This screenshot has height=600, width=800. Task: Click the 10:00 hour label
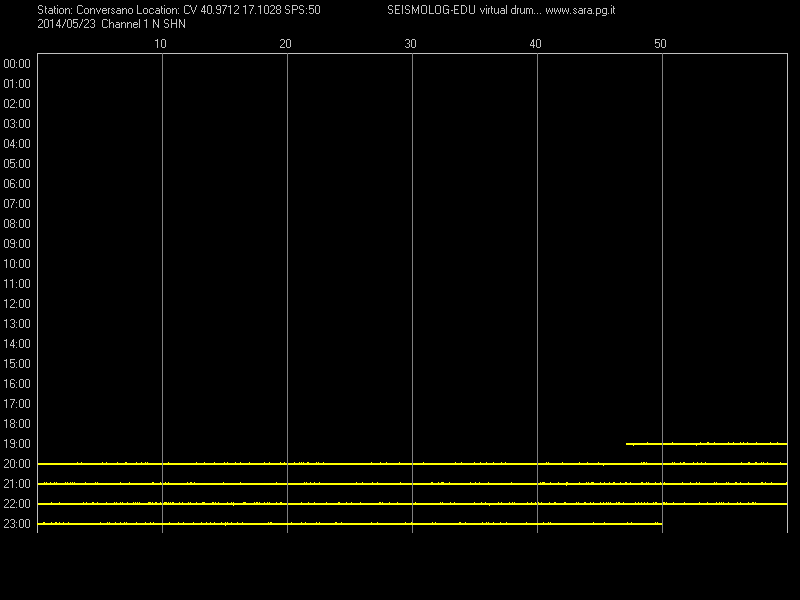pyautogui.click(x=17, y=264)
